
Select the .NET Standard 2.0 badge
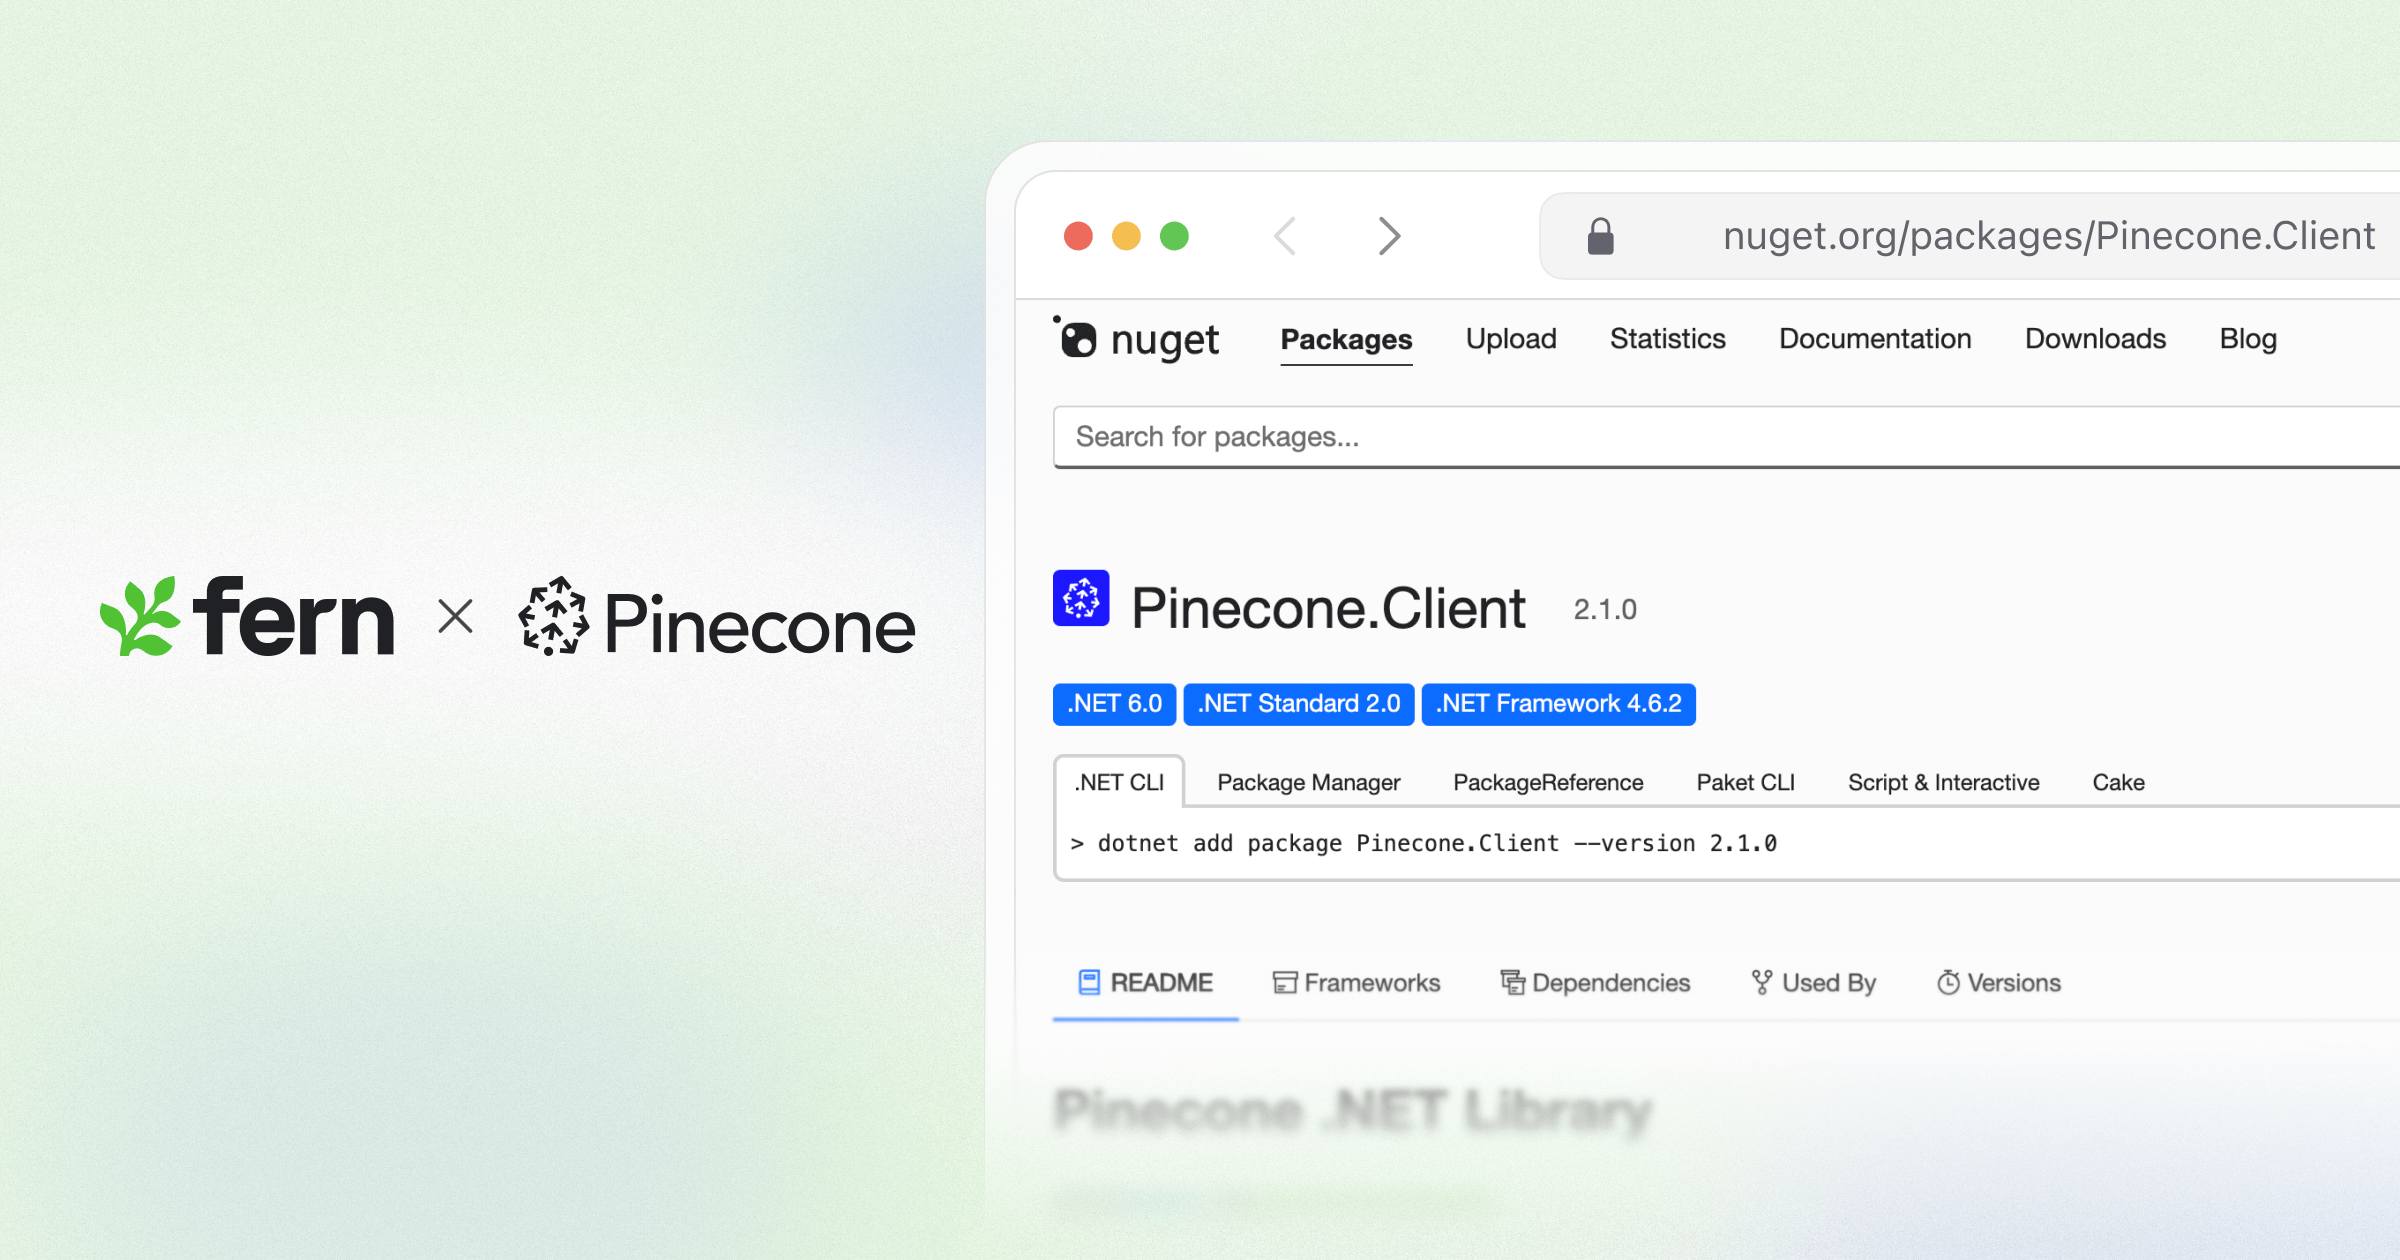1299,704
